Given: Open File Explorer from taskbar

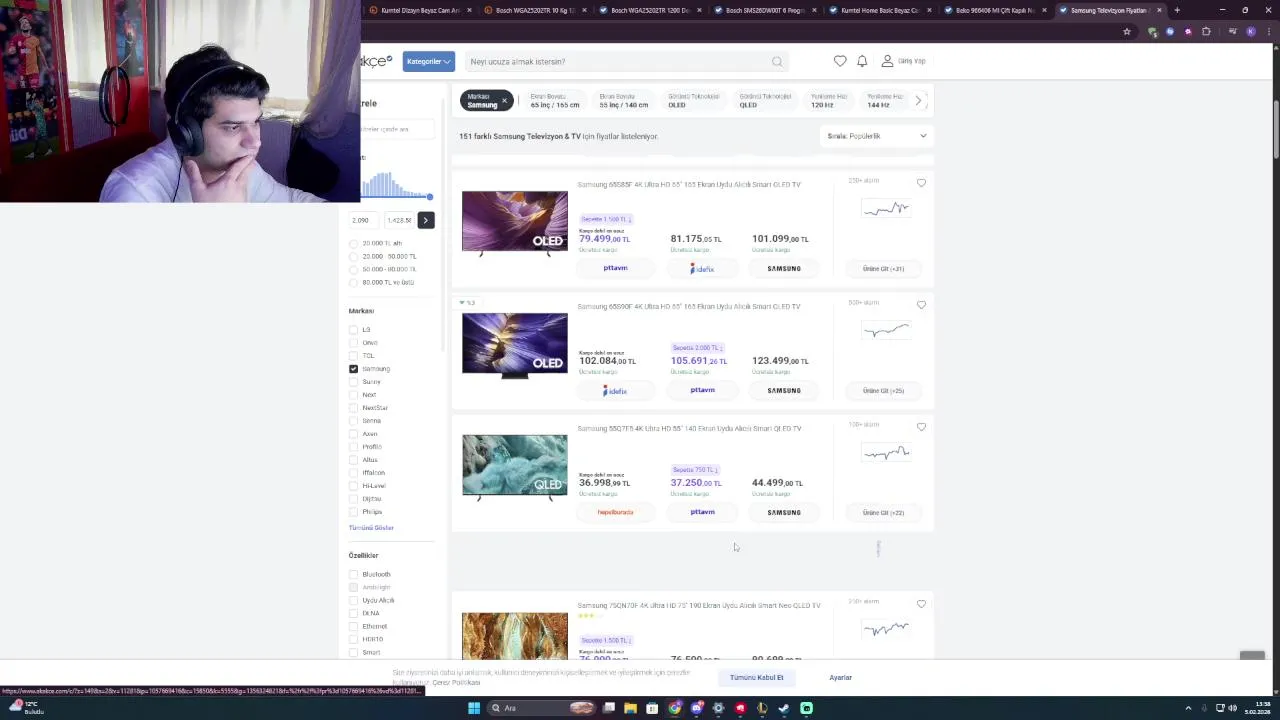Looking at the screenshot, I should click(630, 708).
